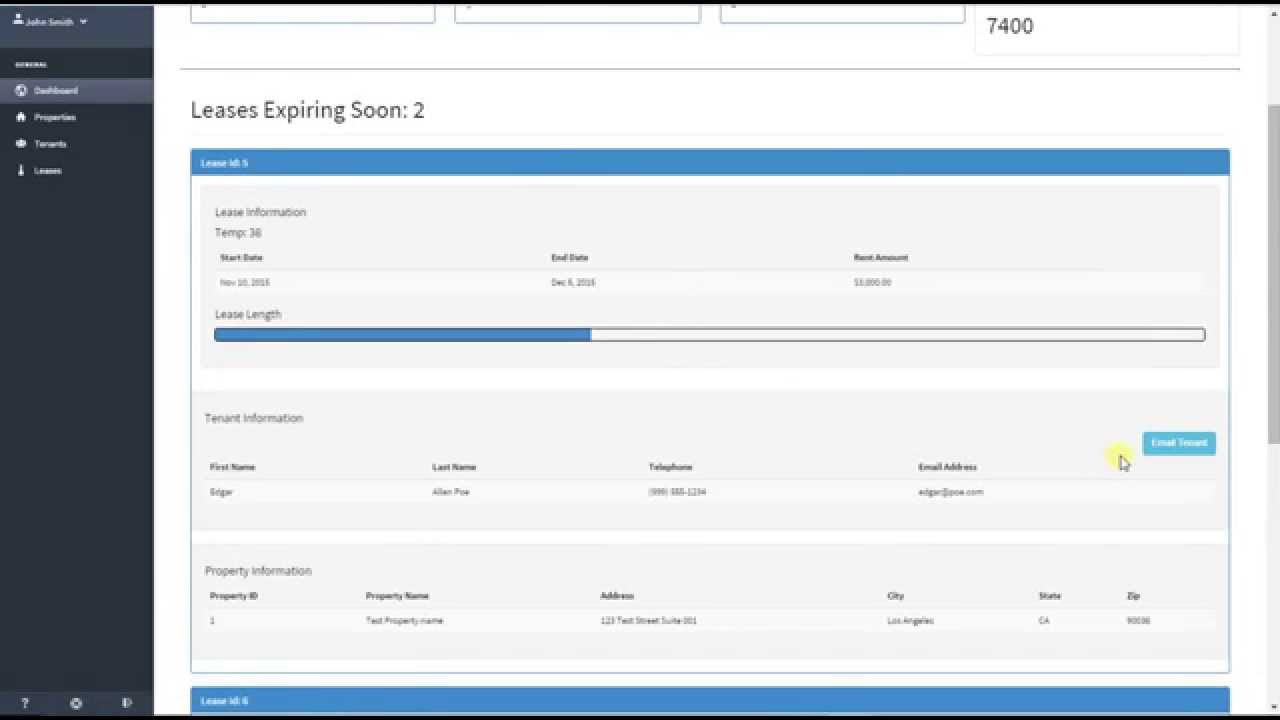Click the Leases Expiring Soon: 2 heading
Viewport: 1280px width, 720px height.
[308, 110]
